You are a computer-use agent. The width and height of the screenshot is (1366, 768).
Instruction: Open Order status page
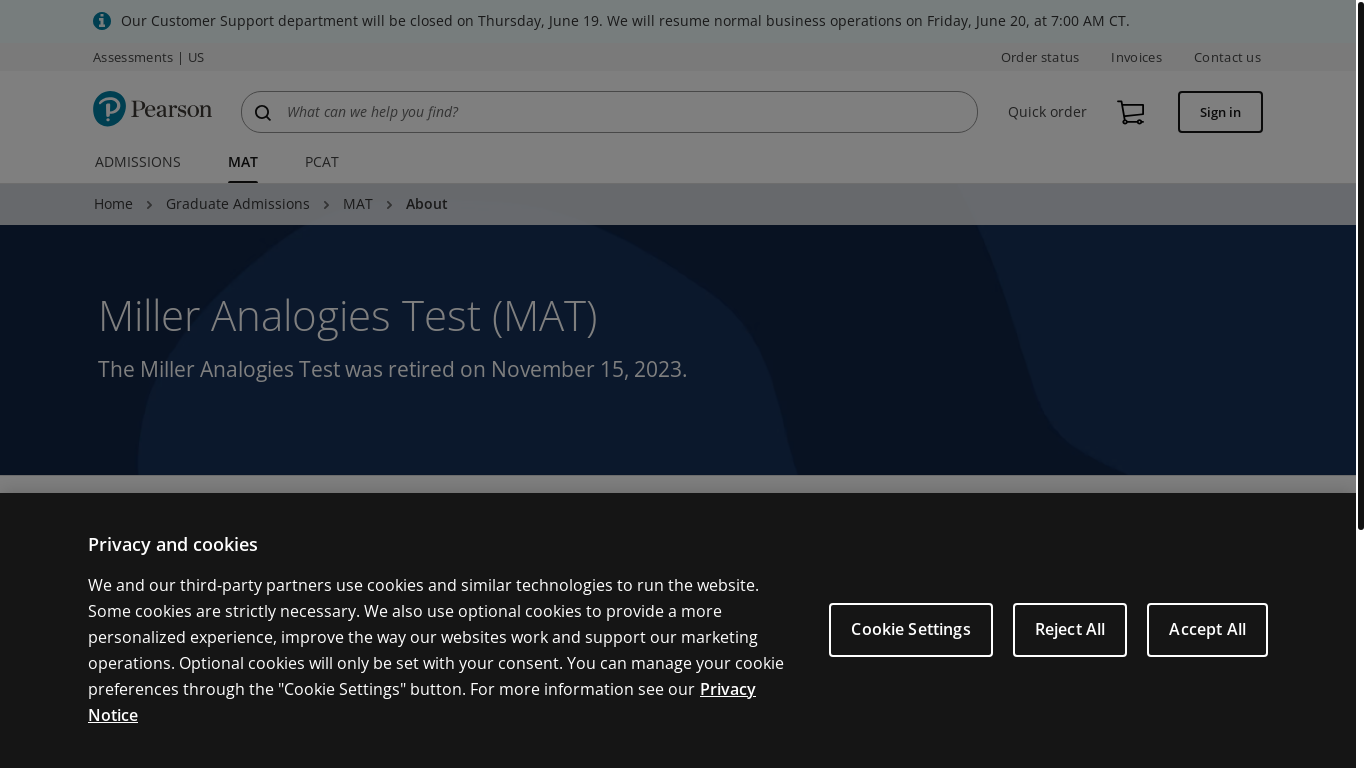(1039, 58)
